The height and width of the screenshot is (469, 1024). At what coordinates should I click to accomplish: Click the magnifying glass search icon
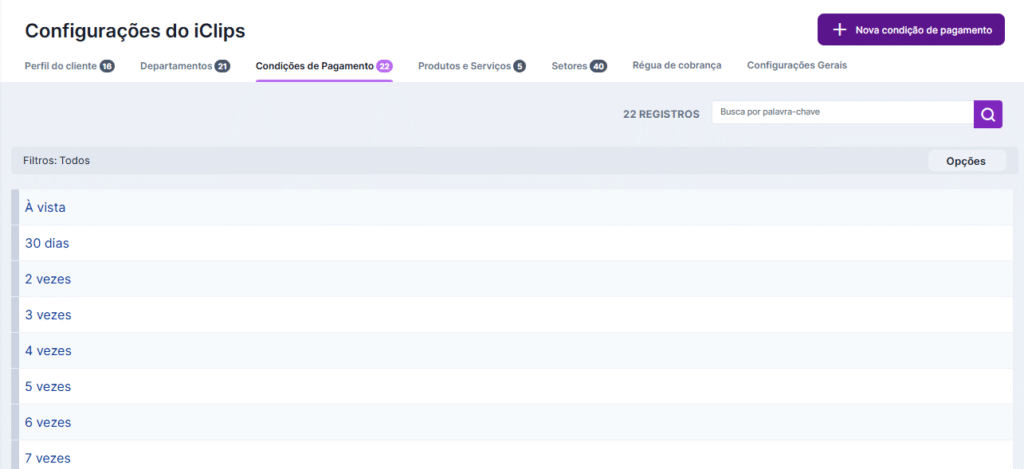[988, 114]
